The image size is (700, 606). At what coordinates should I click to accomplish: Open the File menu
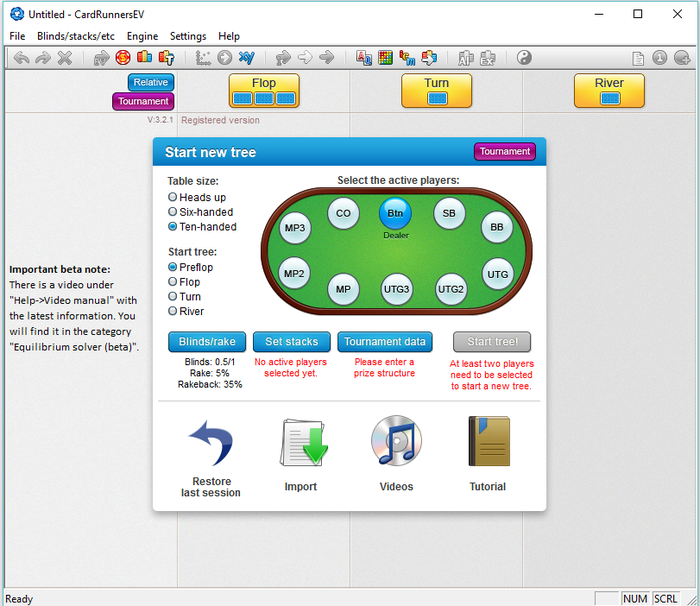pyautogui.click(x=17, y=36)
